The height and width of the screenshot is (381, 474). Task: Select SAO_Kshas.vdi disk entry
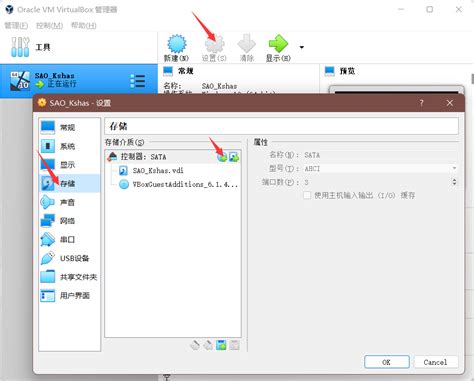point(173,171)
